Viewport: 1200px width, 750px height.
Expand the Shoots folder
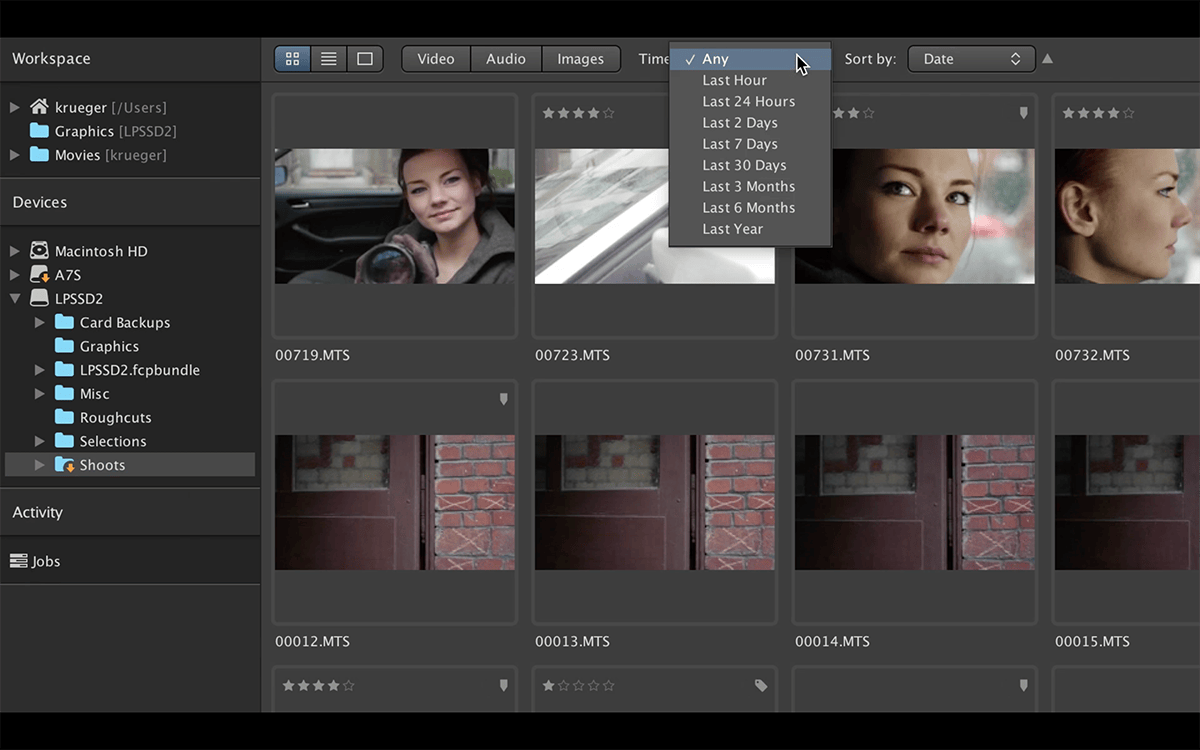(x=39, y=465)
